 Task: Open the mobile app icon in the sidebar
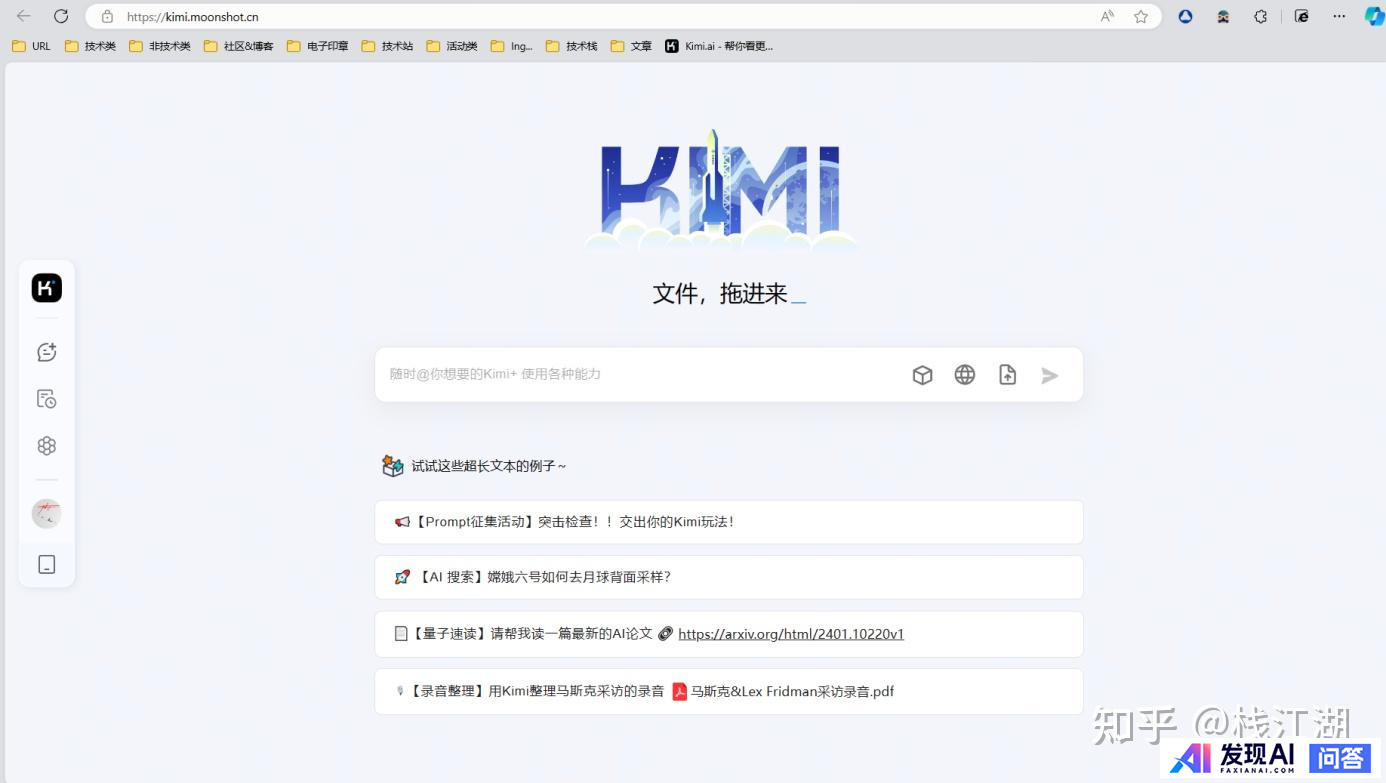pos(47,565)
